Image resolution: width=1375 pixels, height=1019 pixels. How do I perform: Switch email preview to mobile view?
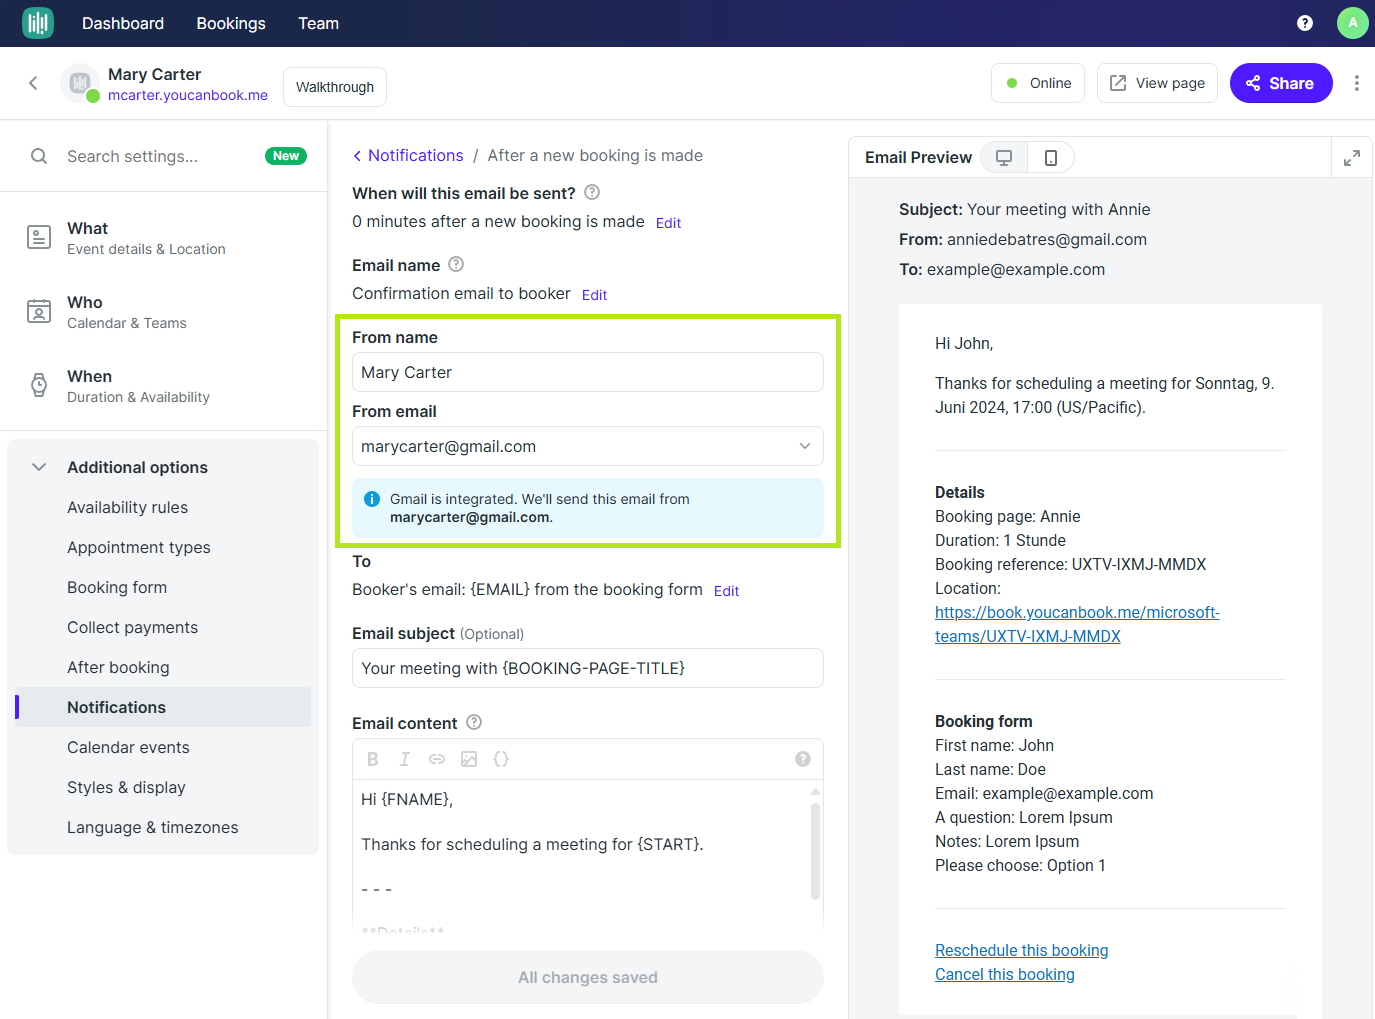click(x=1050, y=158)
